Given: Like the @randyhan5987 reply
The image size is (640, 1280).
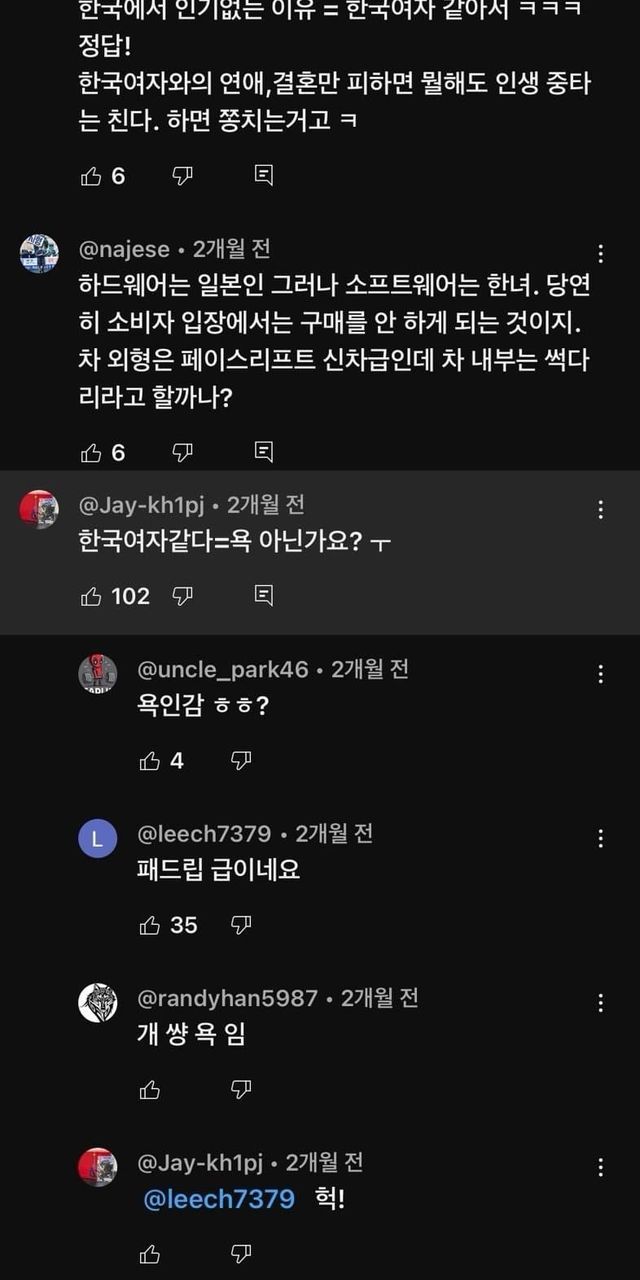Looking at the screenshot, I should click(x=150, y=1090).
